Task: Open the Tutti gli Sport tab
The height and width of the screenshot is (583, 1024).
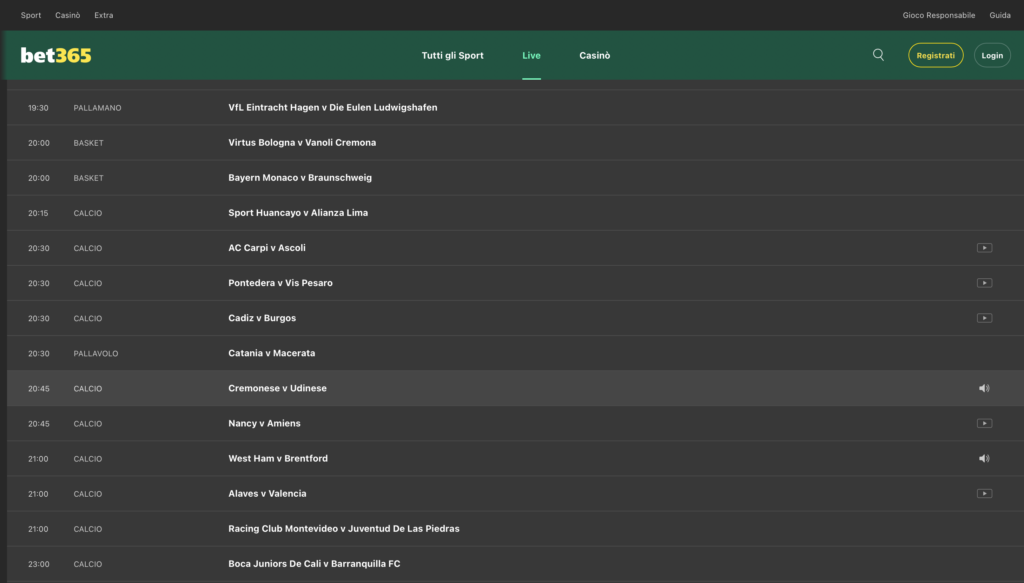Action: (x=452, y=55)
